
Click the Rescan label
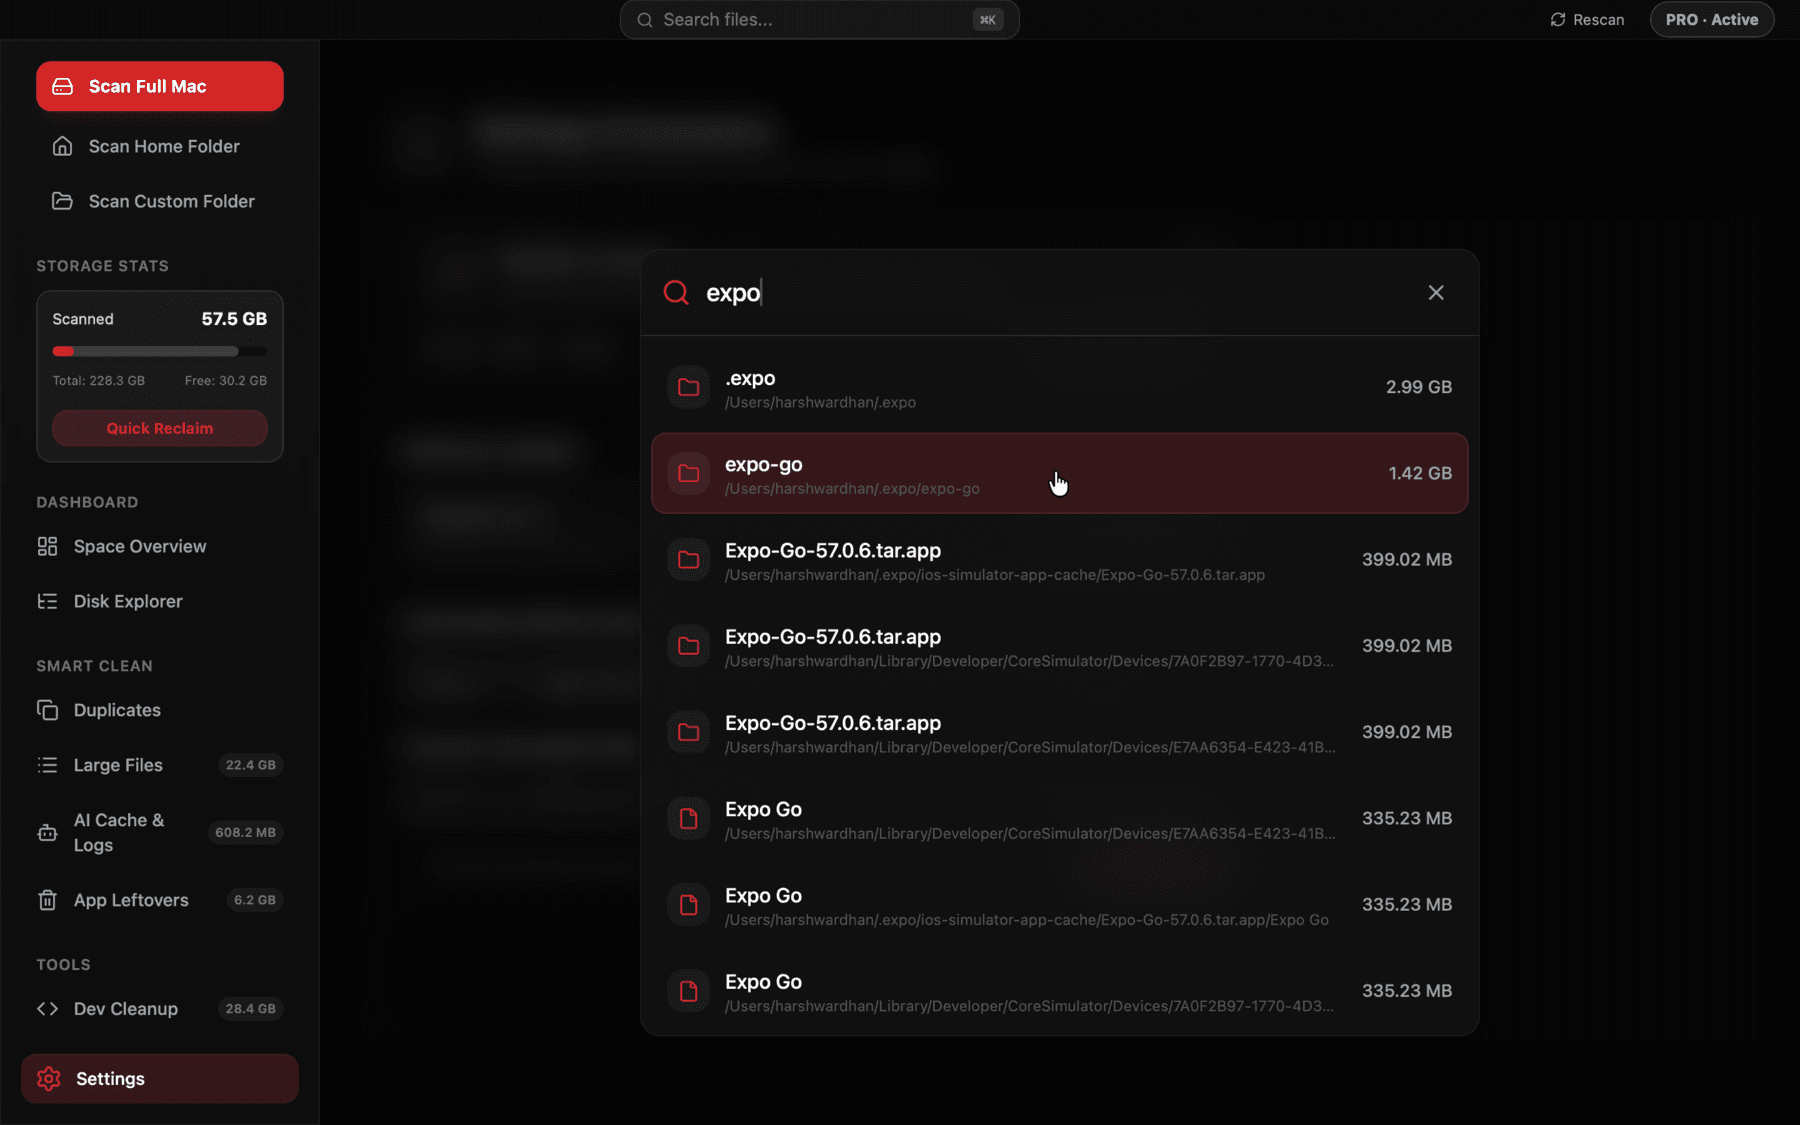coord(1598,20)
